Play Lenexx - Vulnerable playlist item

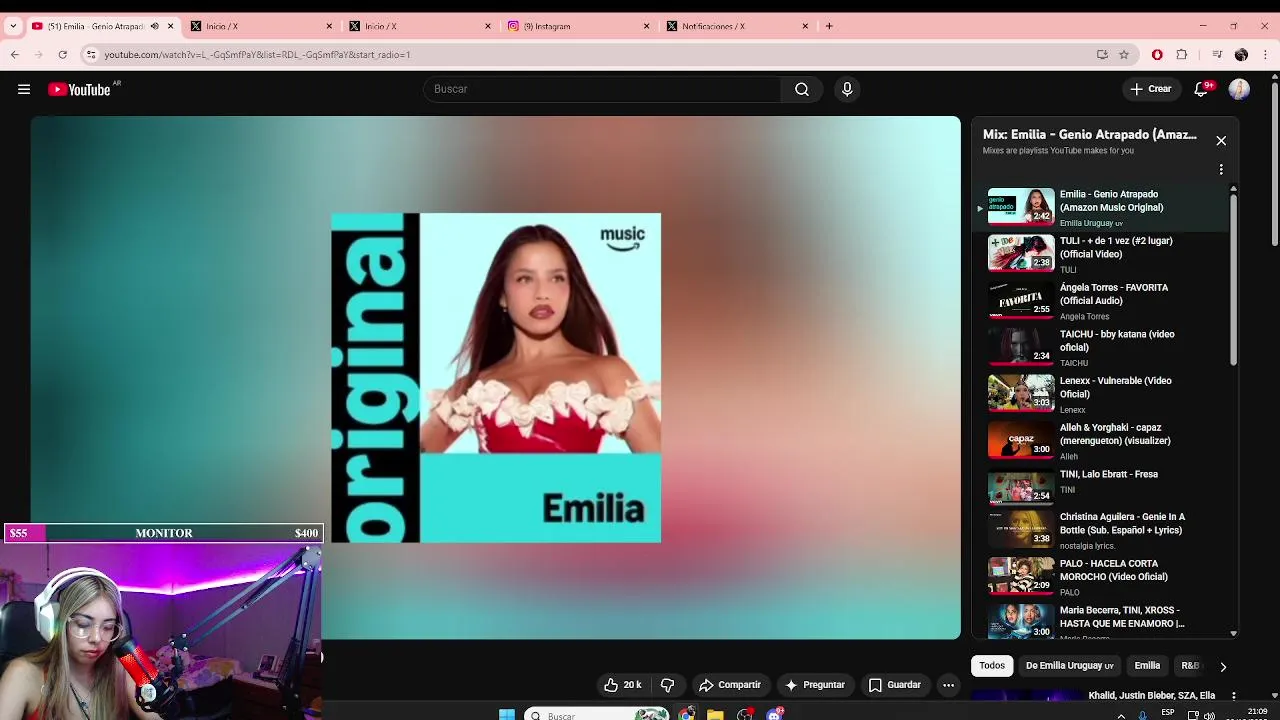point(1101,394)
